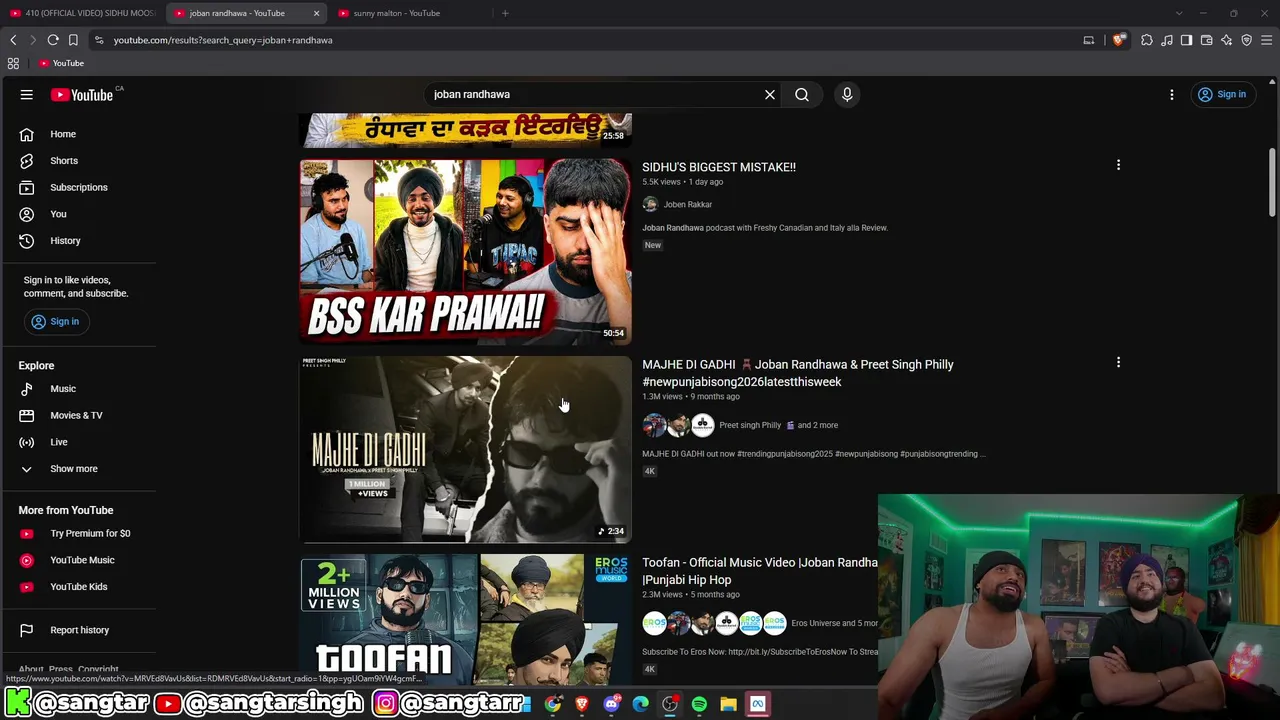This screenshot has width=1280, height=720.
Task: Open Google Chrome from the taskbar
Action: tap(553, 704)
